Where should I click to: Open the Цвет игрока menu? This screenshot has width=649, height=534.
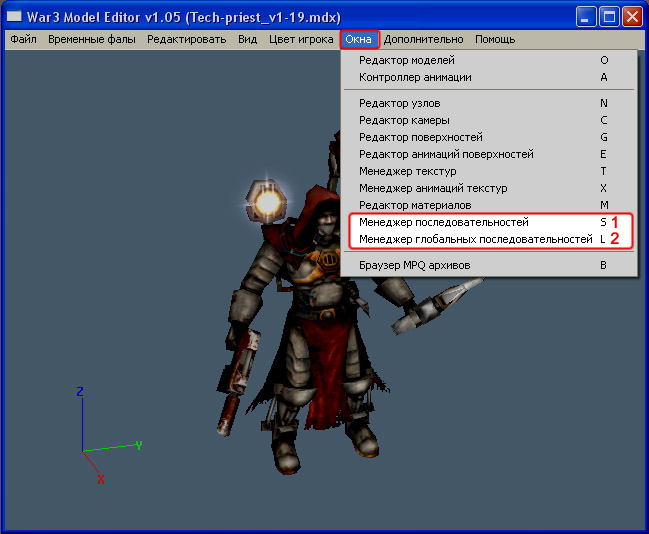click(301, 39)
